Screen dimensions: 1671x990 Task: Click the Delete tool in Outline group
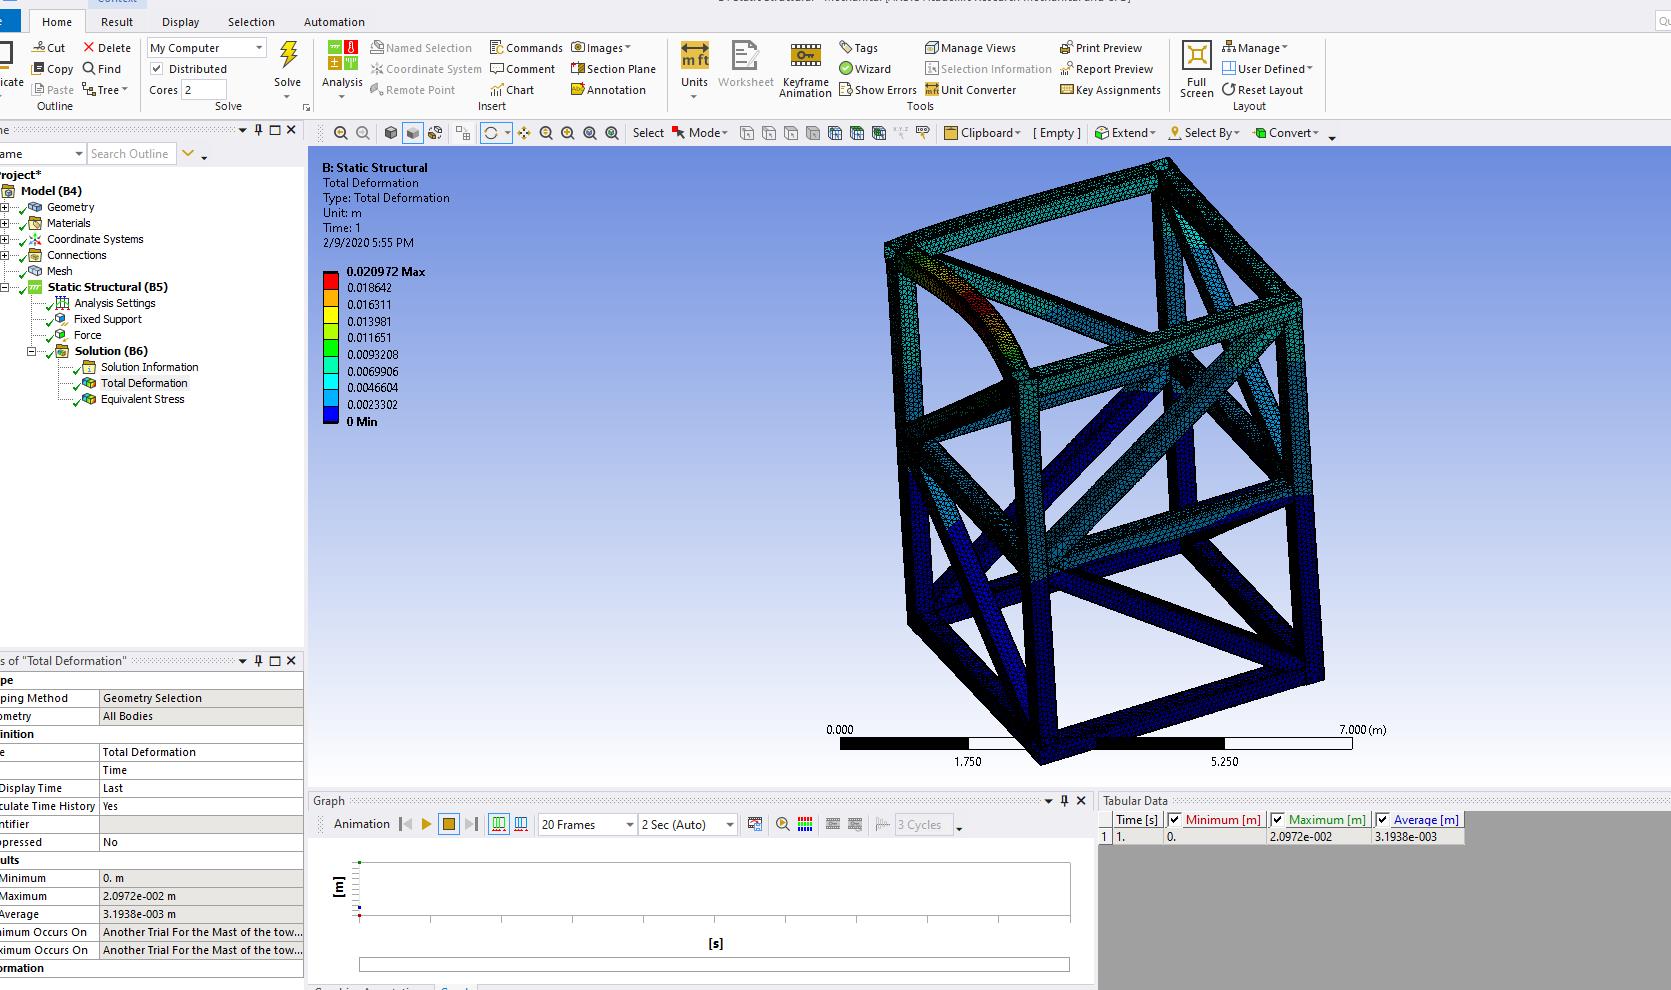pos(107,48)
